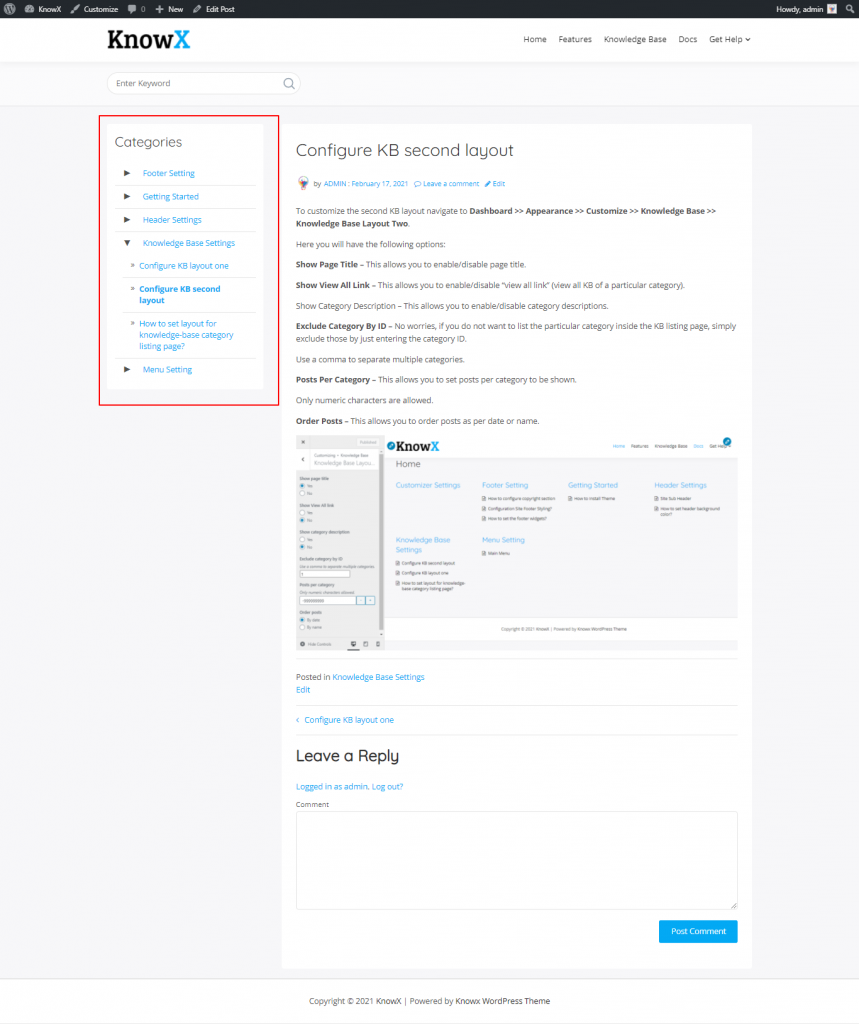Screen dimensions: 859x1024
Task: Click the Edit pencil in the post meta
Action: pos(488,183)
